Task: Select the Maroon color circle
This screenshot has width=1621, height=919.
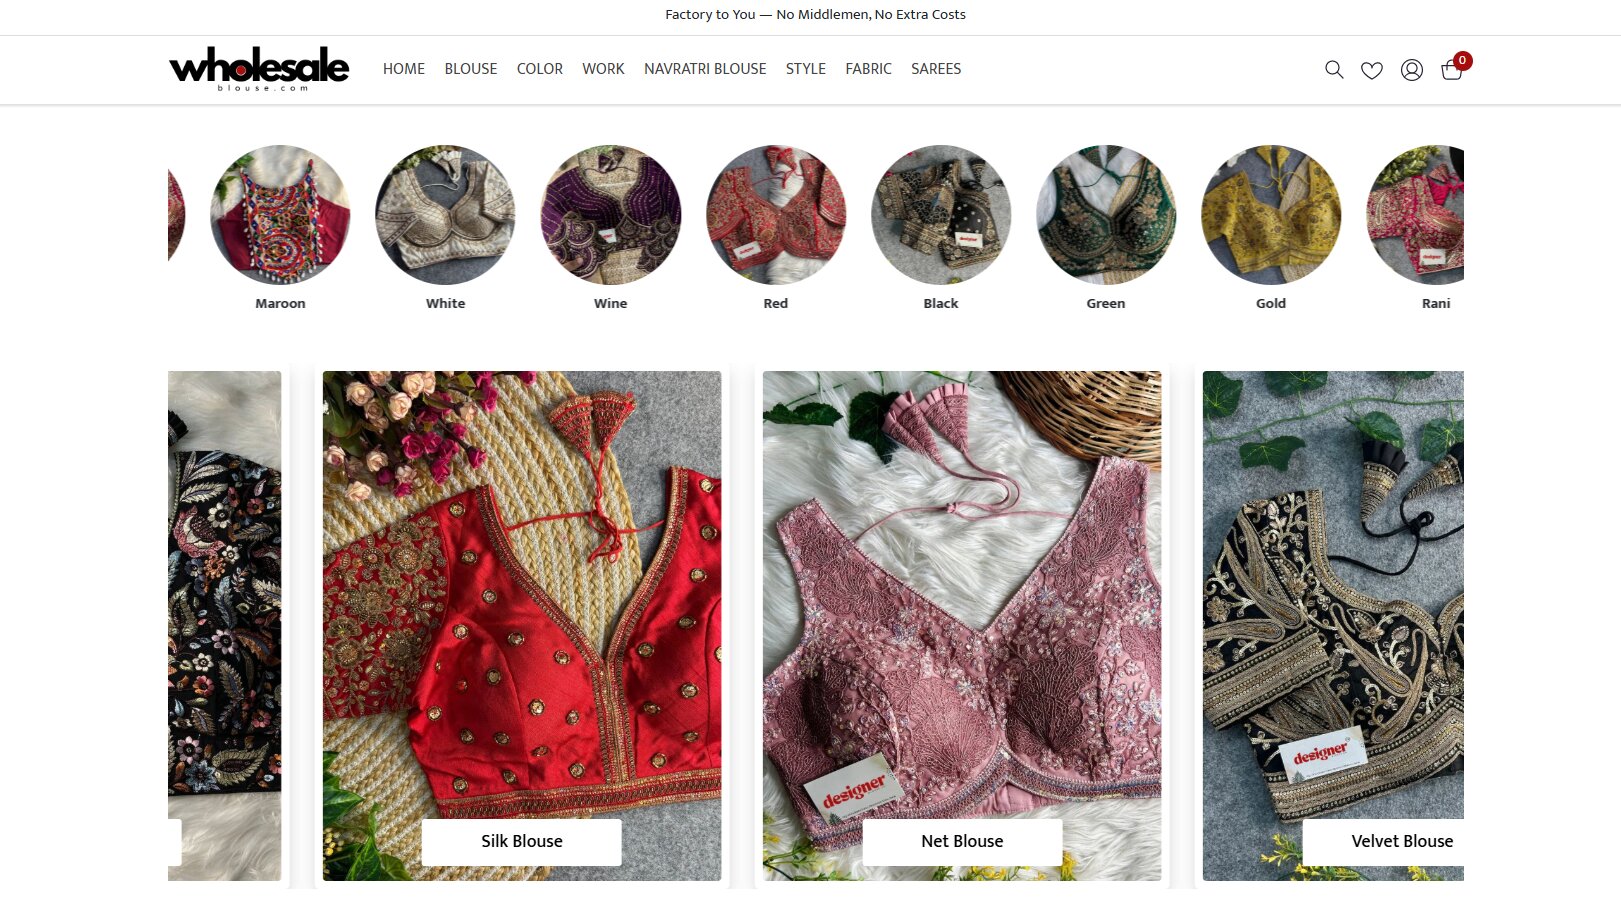Action: coord(280,215)
